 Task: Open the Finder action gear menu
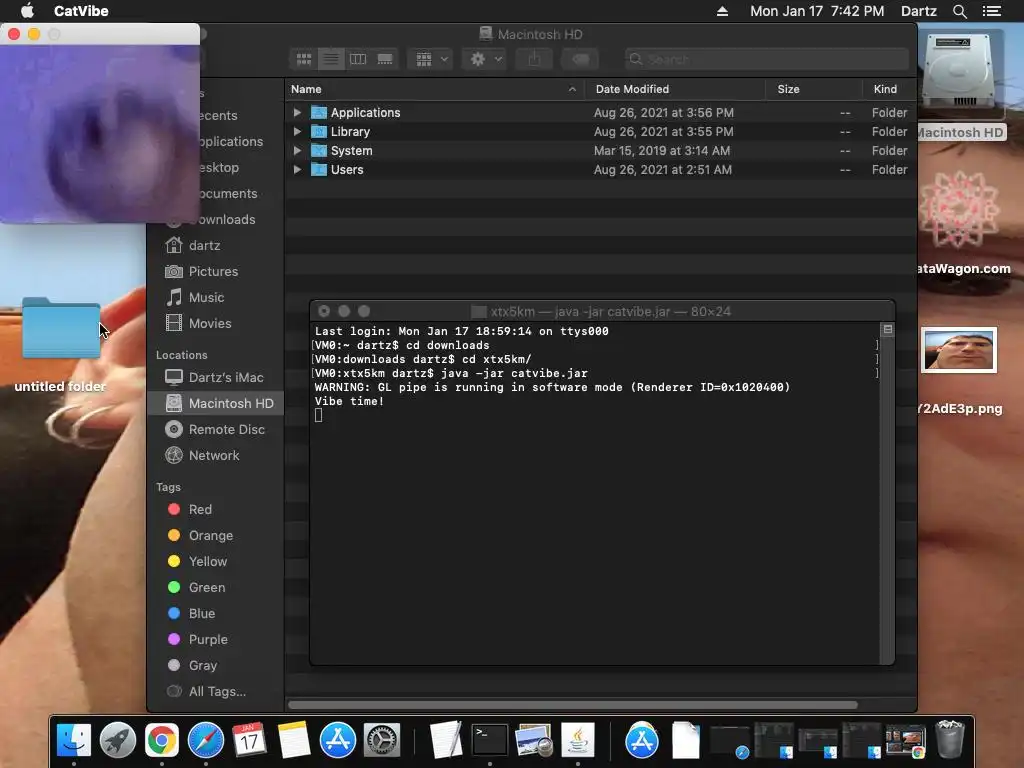tap(485, 59)
